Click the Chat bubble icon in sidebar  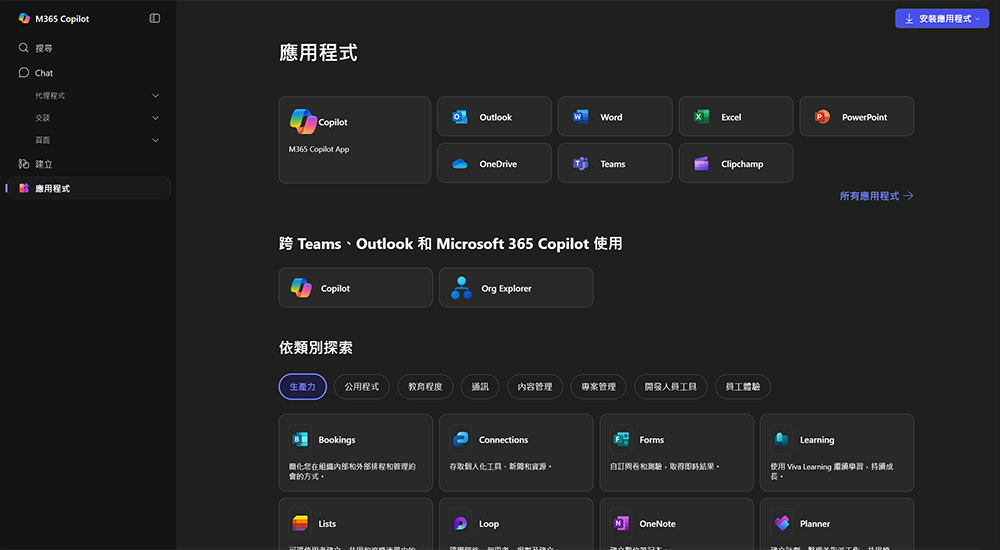[24, 73]
